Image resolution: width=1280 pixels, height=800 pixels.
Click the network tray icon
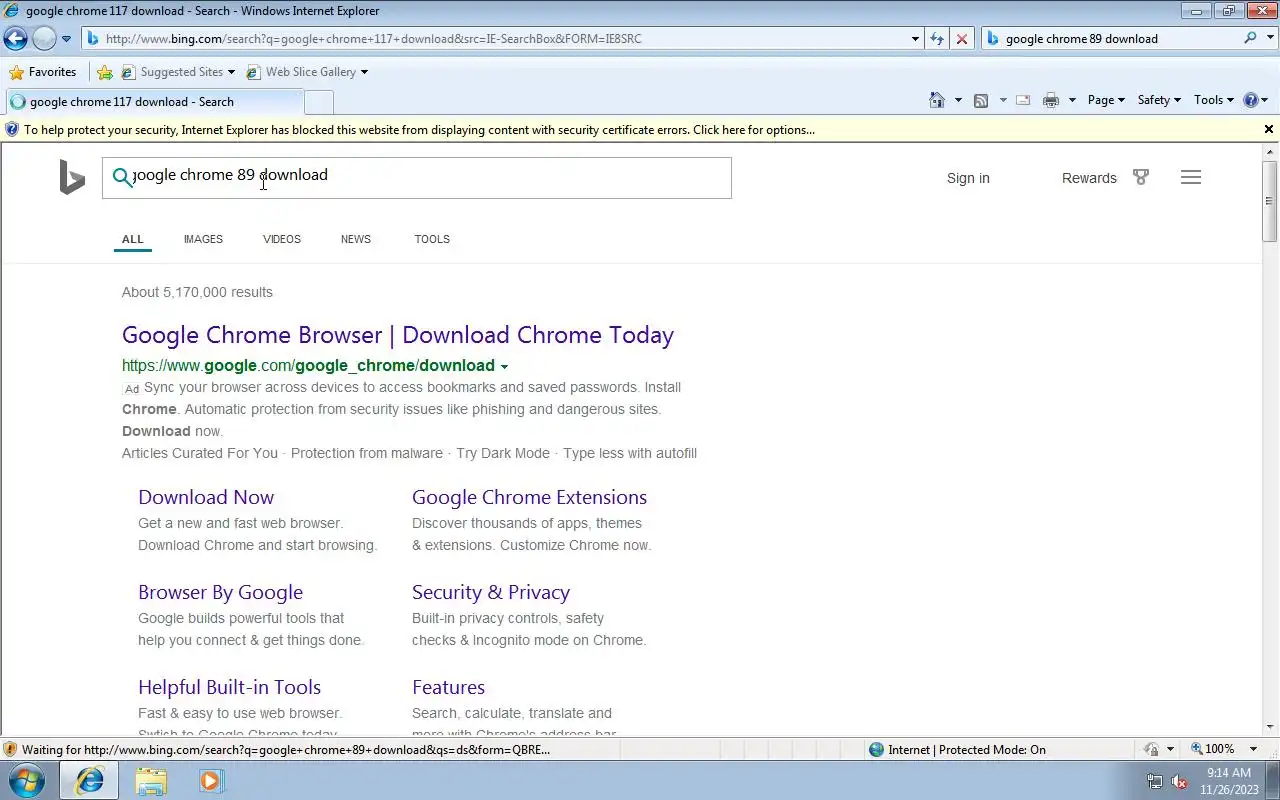[1155, 782]
